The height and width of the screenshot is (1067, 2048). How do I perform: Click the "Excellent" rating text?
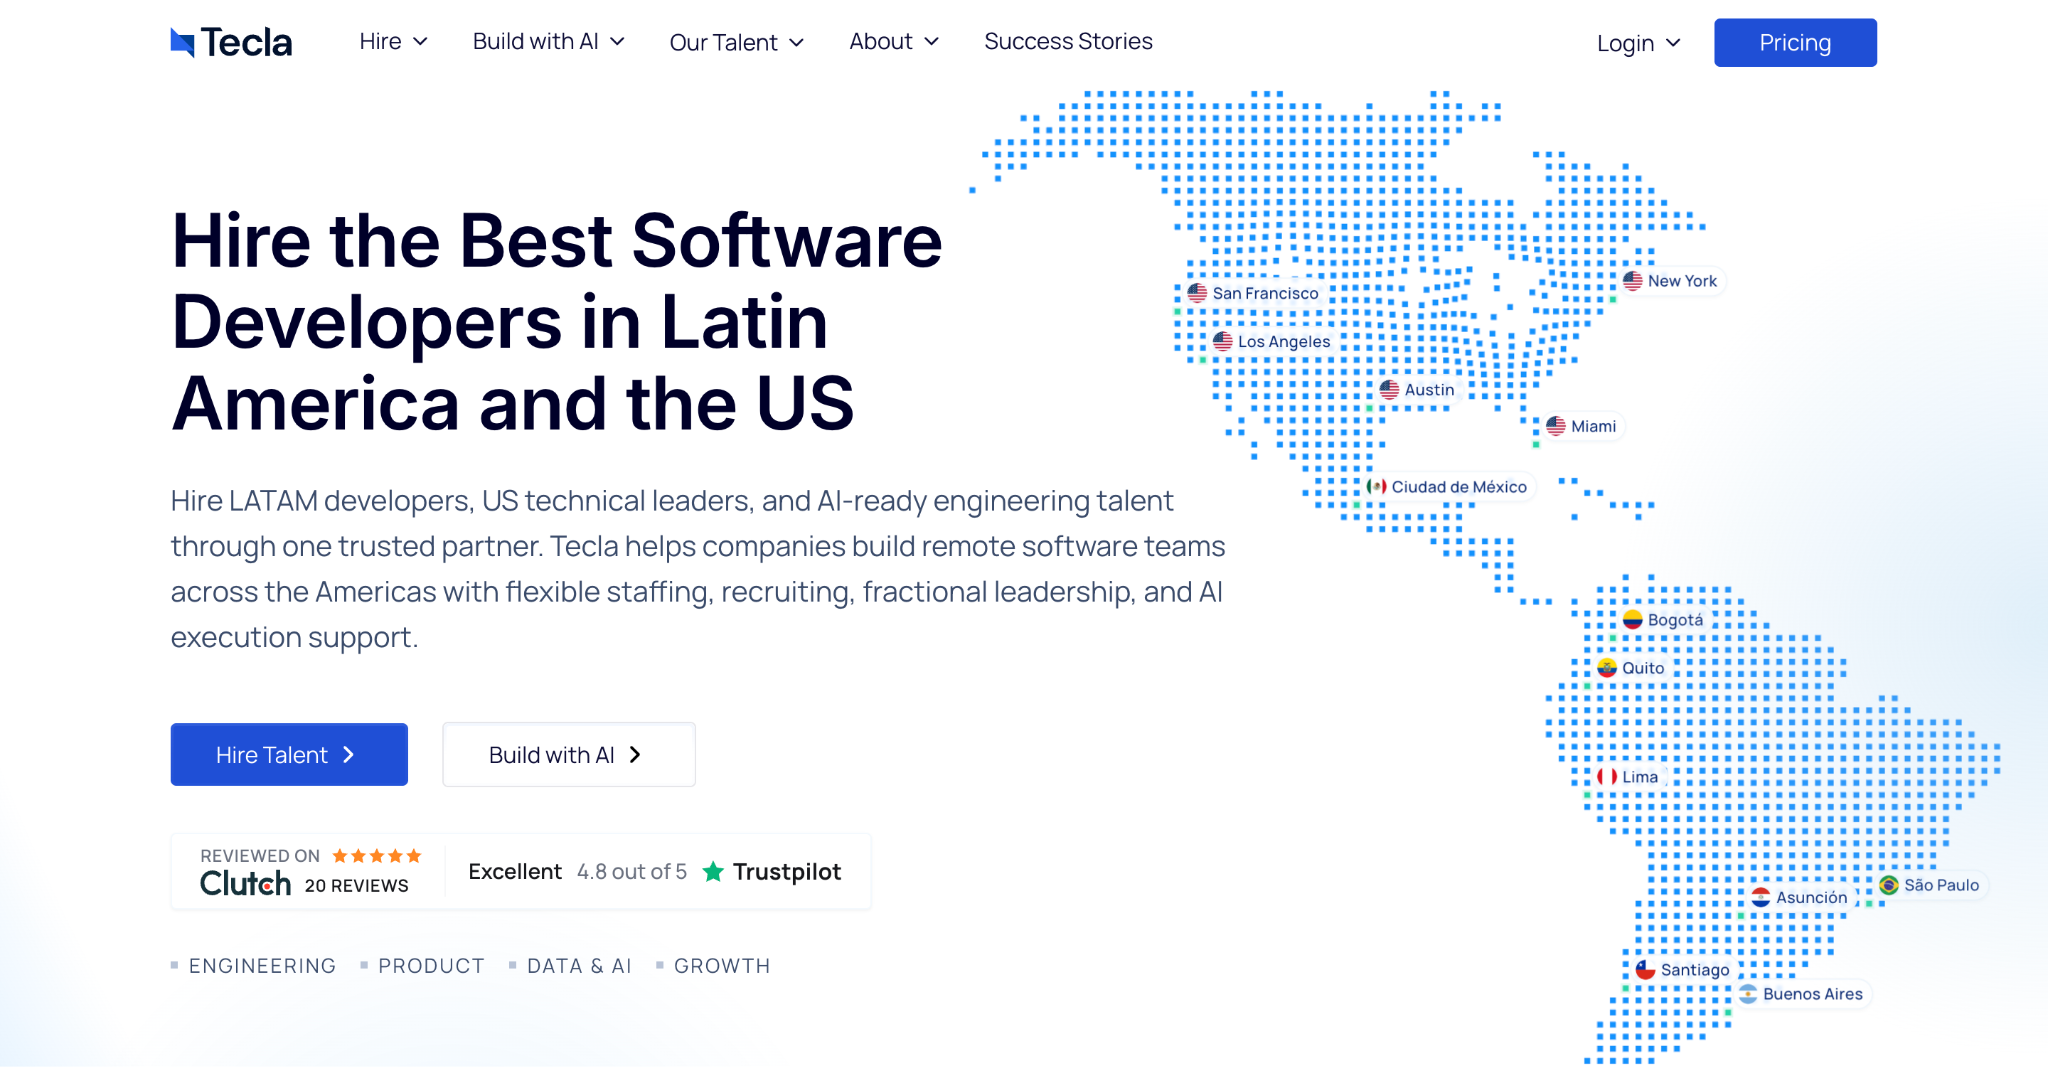coord(515,872)
